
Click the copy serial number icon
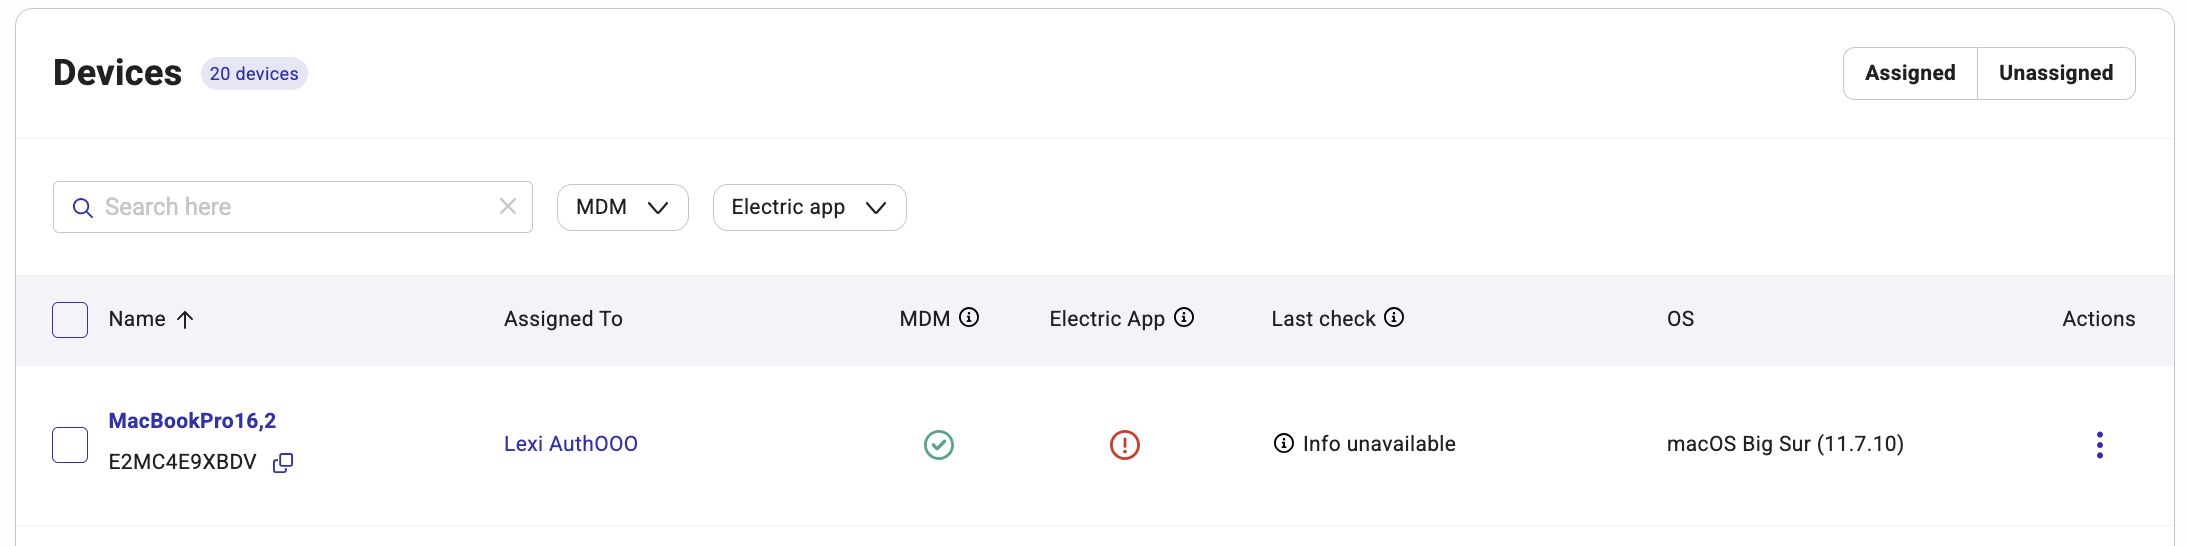pyautogui.click(x=283, y=463)
